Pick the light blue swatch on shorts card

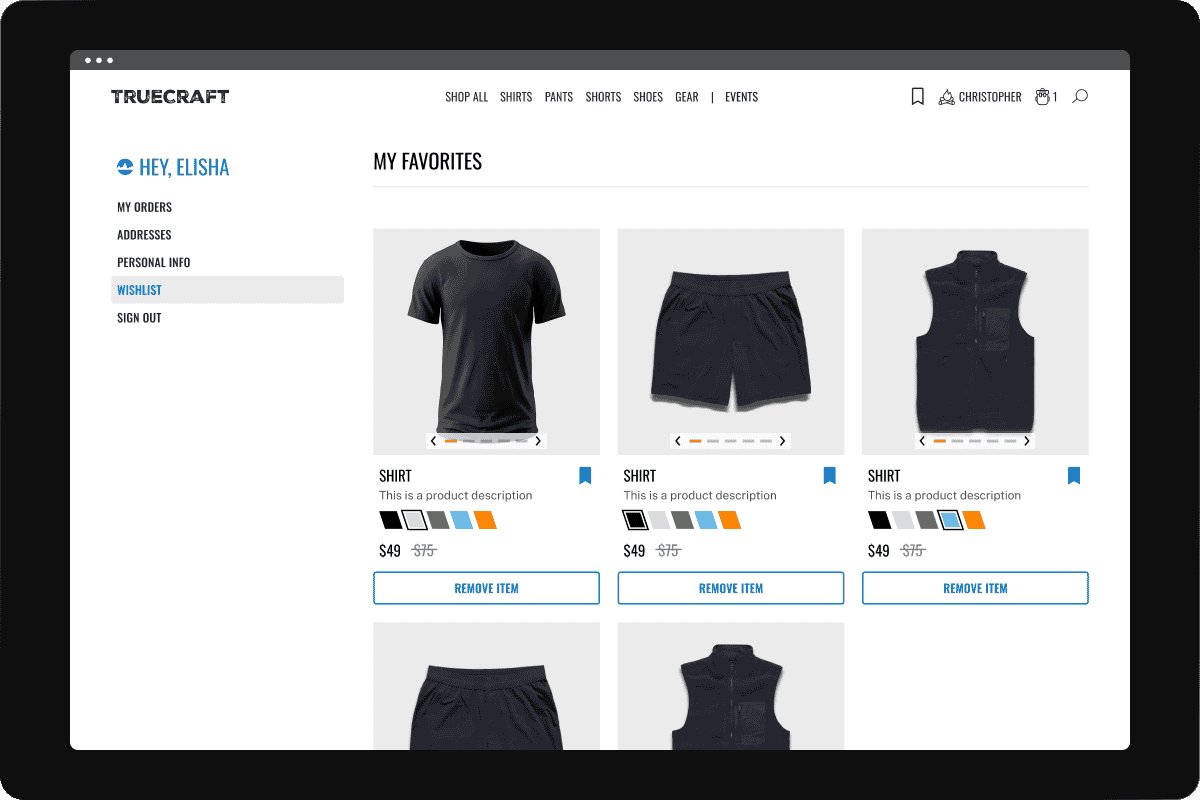706,520
